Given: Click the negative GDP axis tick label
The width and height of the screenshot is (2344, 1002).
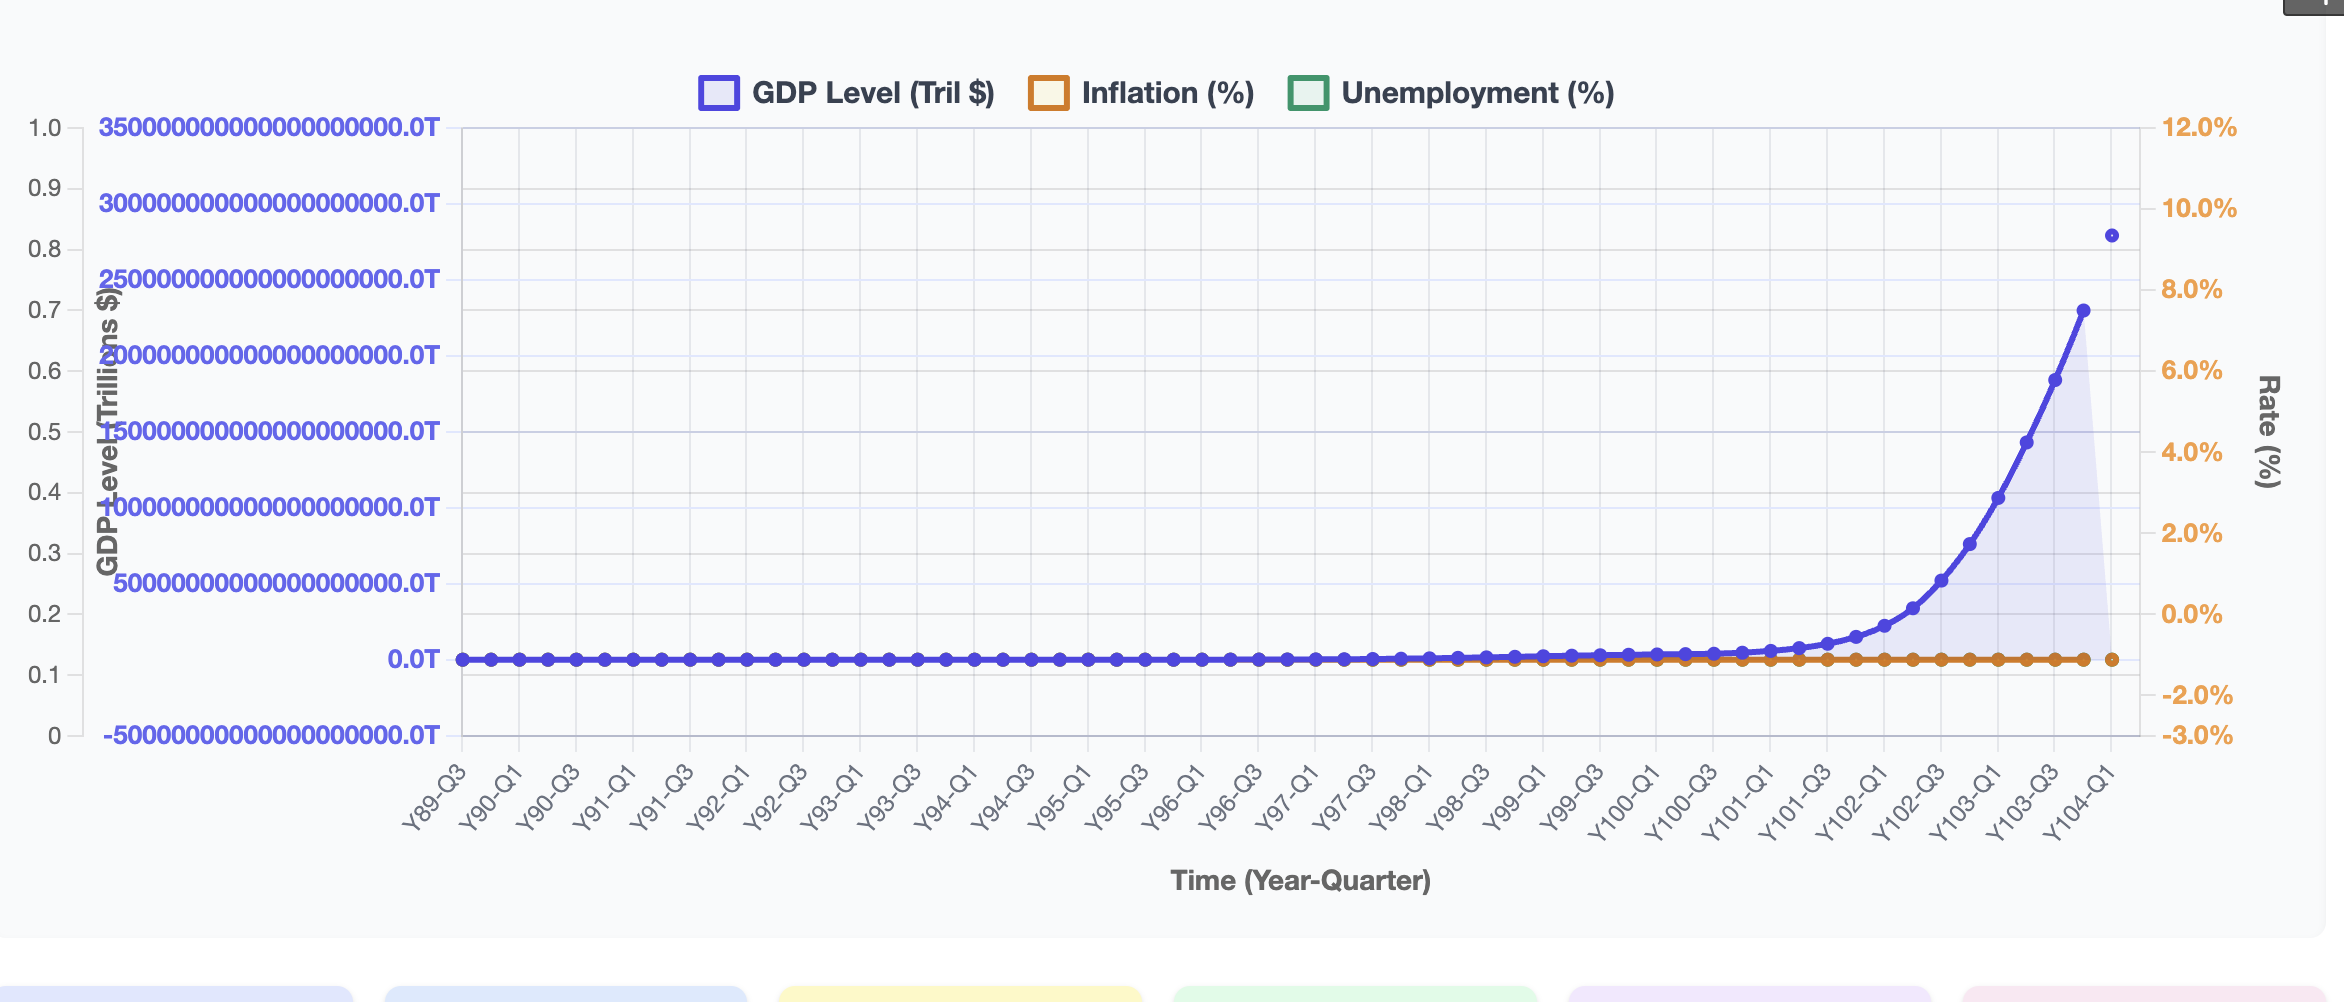Looking at the screenshot, I should click(x=271, y=736).
